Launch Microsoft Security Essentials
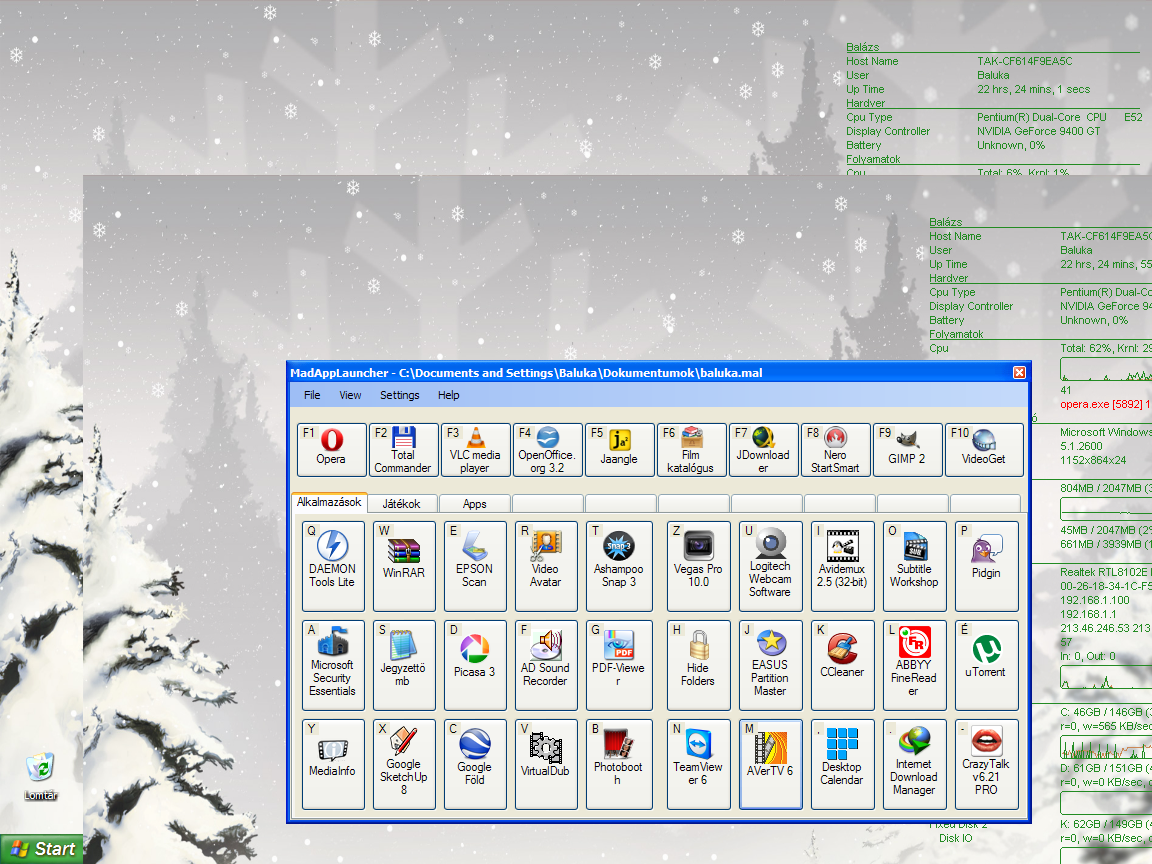This screenshot has height=864, width=1152. (333, 665)
